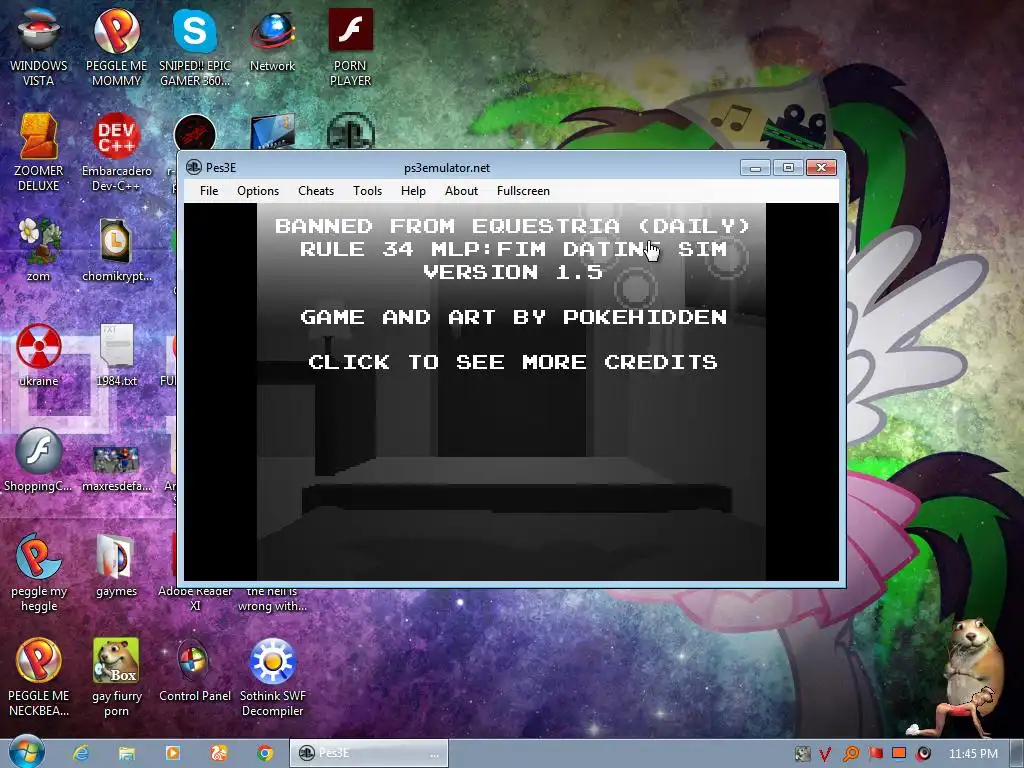This screenshot has height=768, width=1024.
Task: Open the orange UC Browser taskbar icon
Action: click(219, 753)
